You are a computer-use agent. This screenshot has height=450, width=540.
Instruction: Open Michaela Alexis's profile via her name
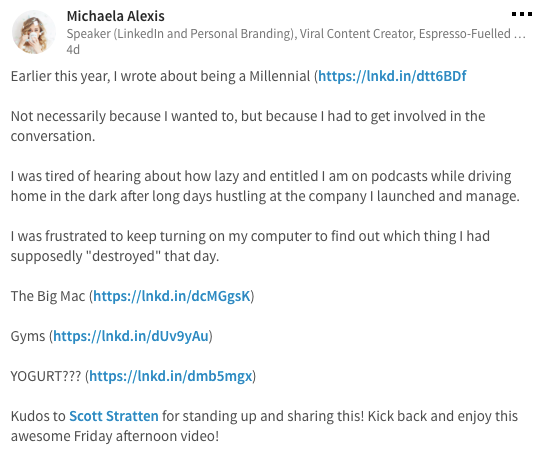(x=115, y=16)
